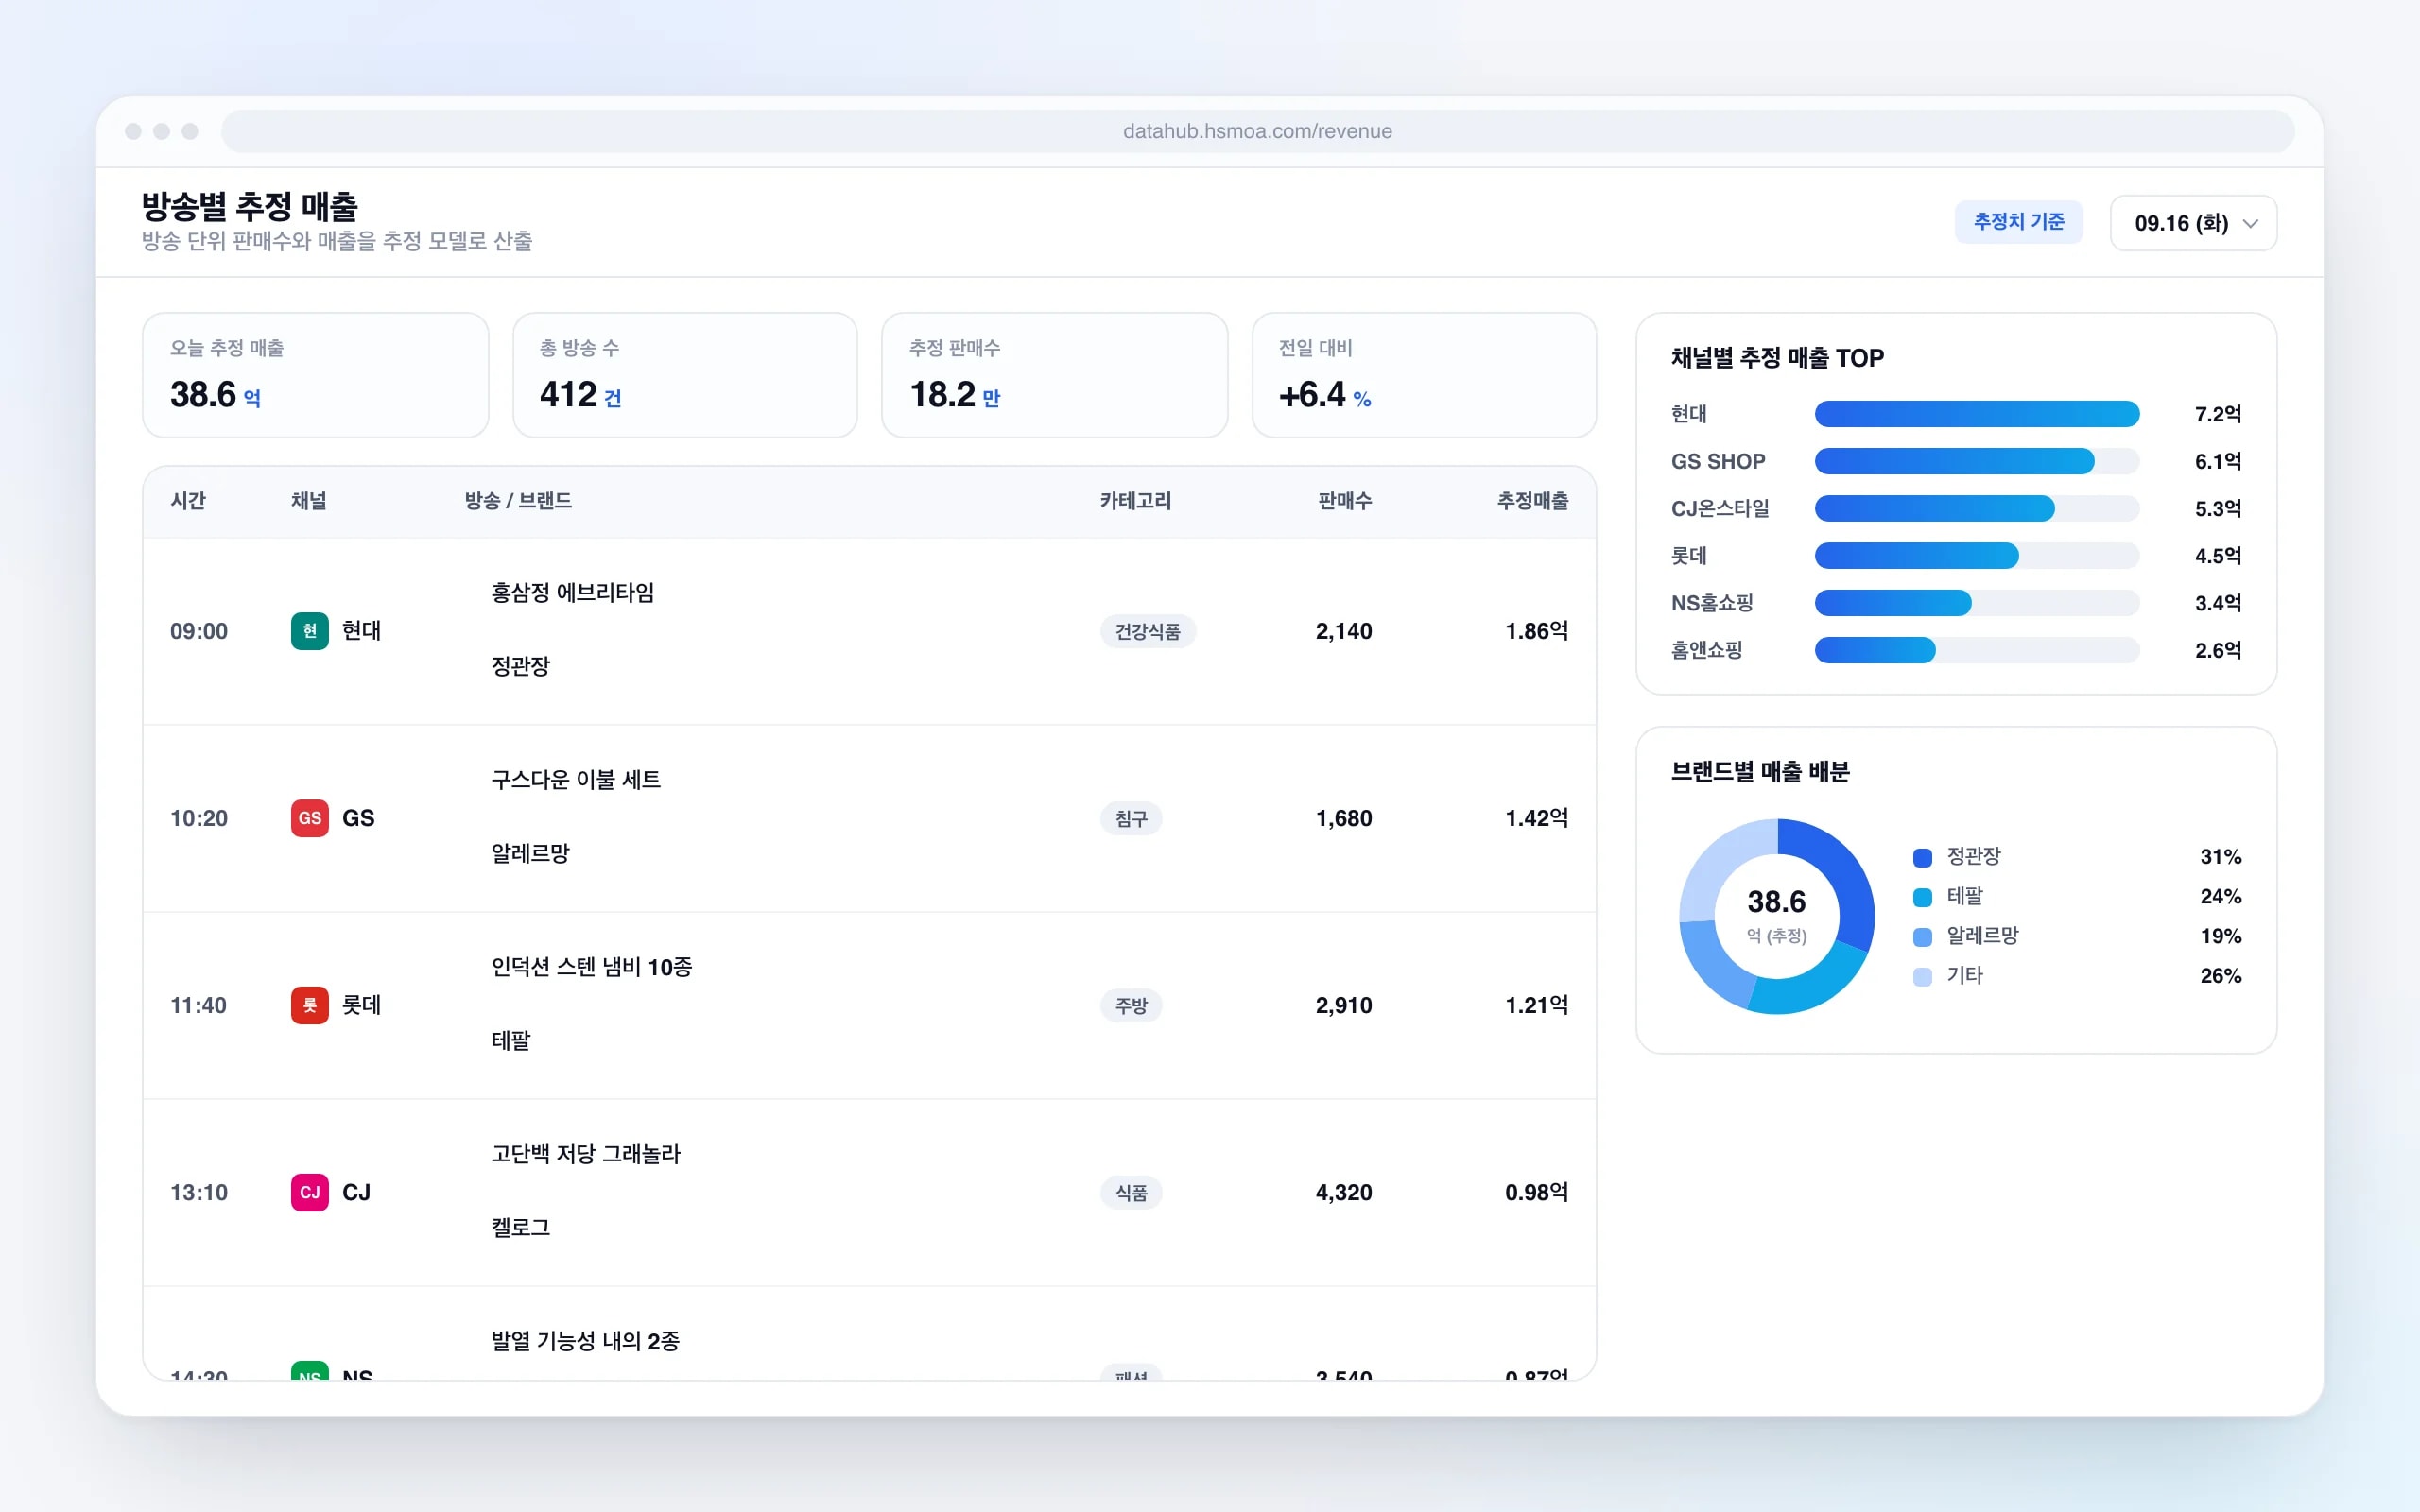Click the 홈앤쇼핑 revenue bar
Image resolution: width=2420 pixels, height=1512 pixels.
point(1874,650)
